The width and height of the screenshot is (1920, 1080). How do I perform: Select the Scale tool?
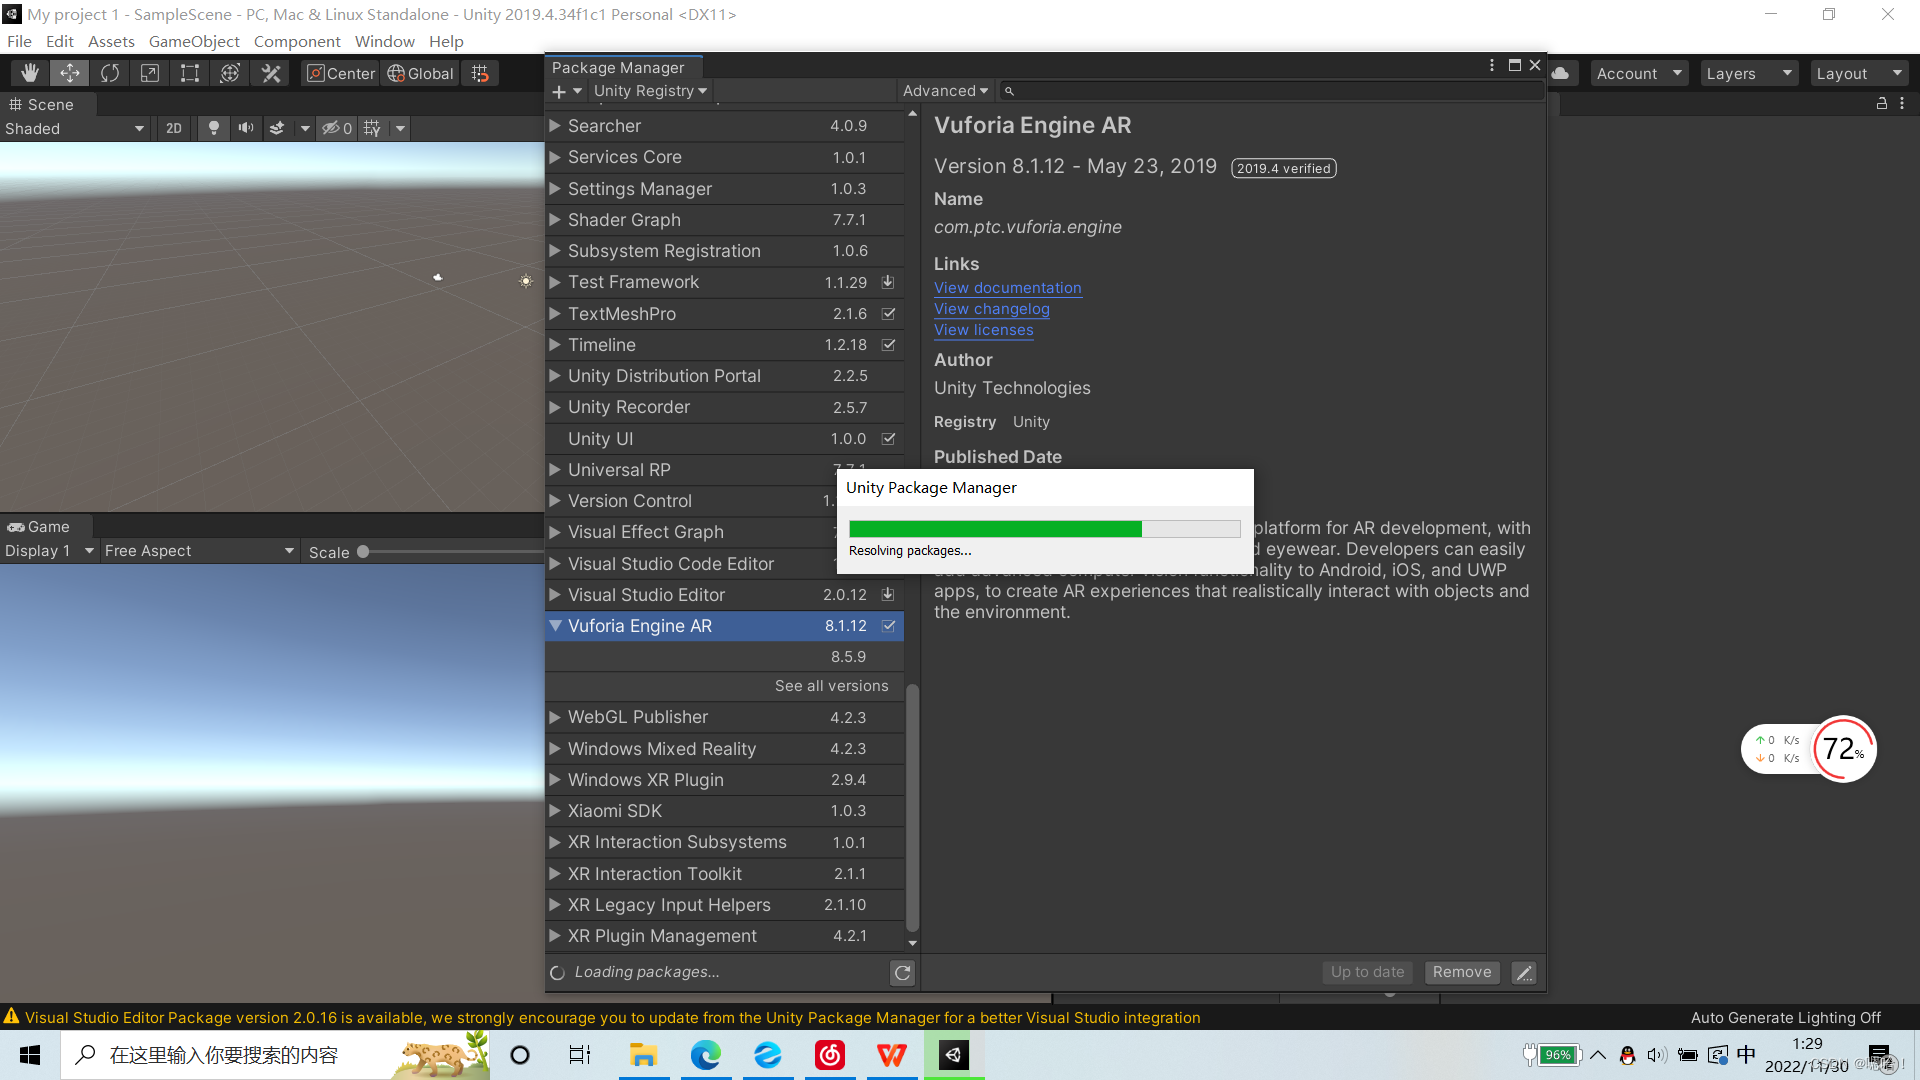point(150,73)
